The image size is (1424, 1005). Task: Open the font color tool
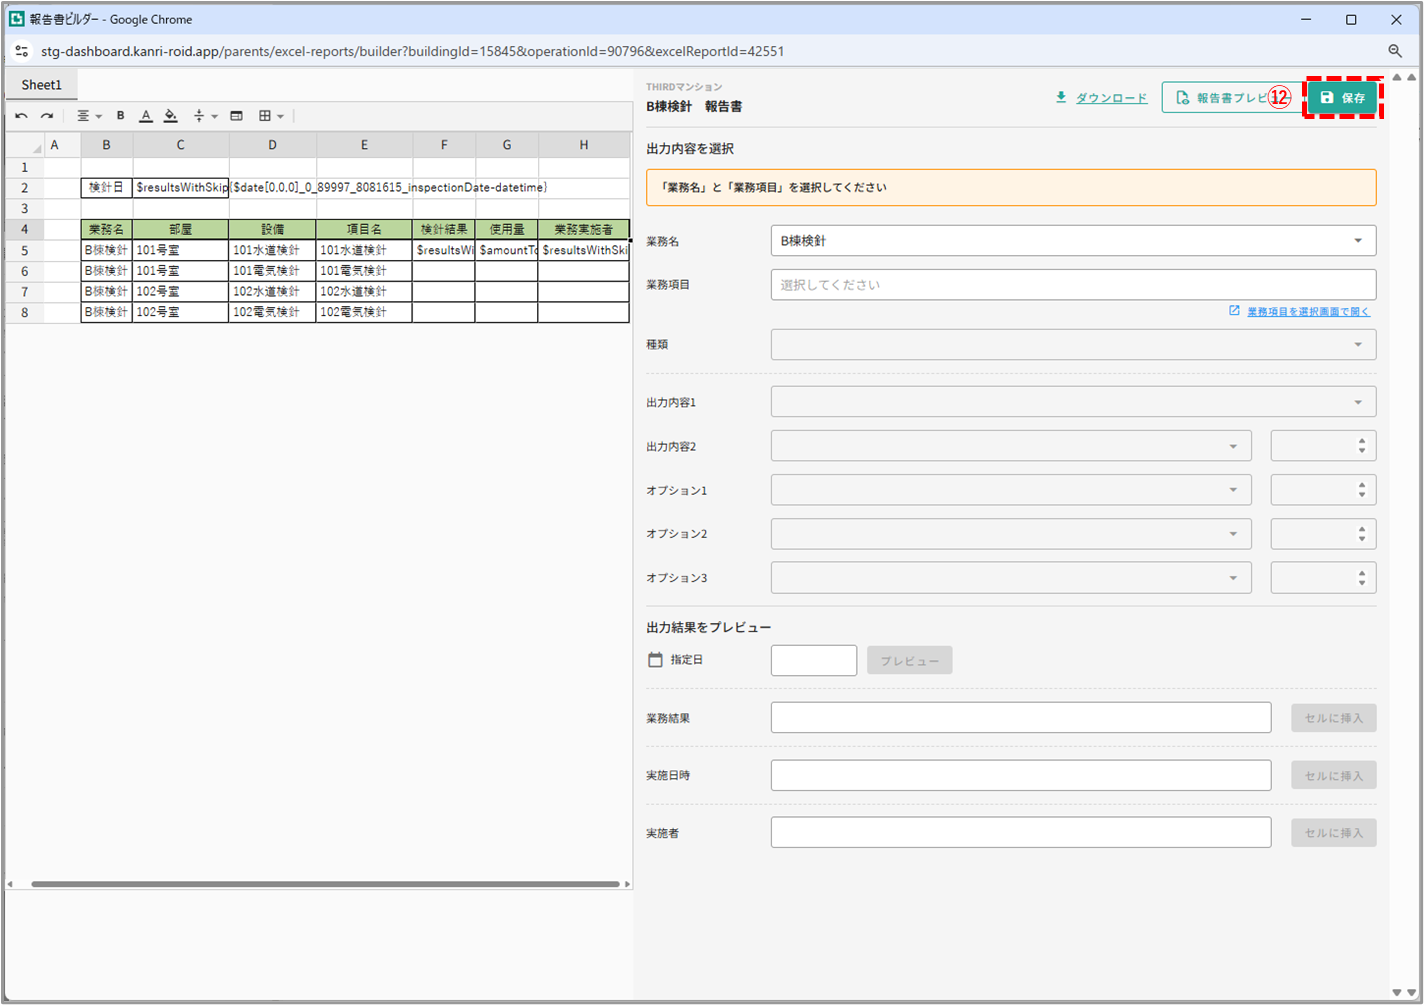tap(146, 116)
